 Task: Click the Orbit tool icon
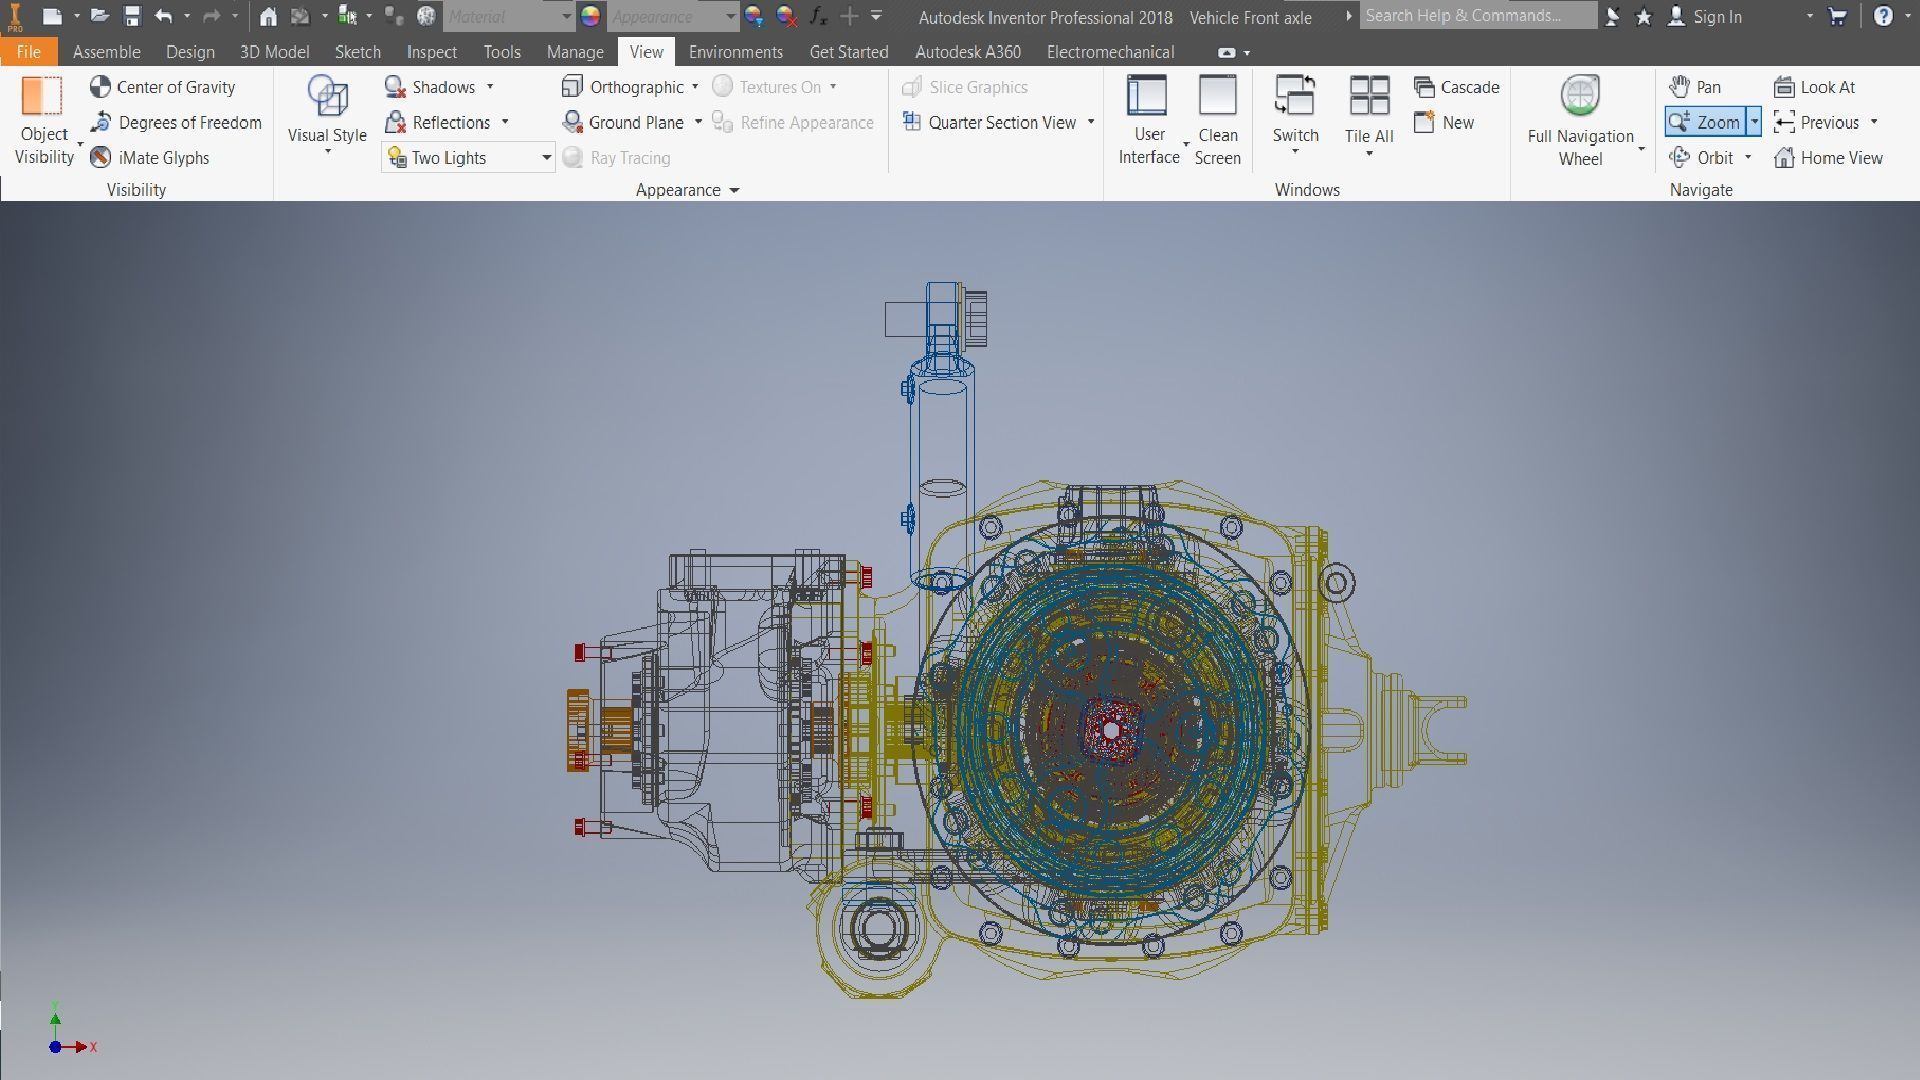tap(1681, 157)
